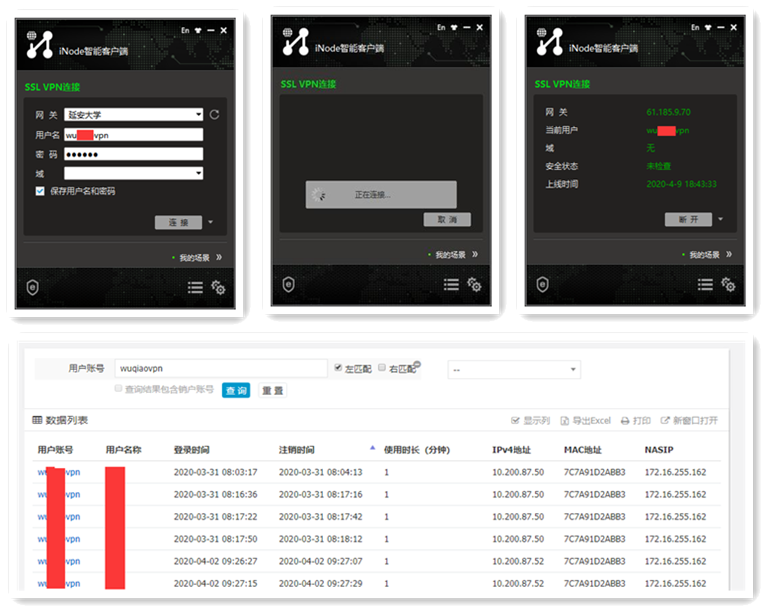Select logout time 2020-04-02 09:27:07
This screenshot has height=608, width=769.
tap(321, 561)
